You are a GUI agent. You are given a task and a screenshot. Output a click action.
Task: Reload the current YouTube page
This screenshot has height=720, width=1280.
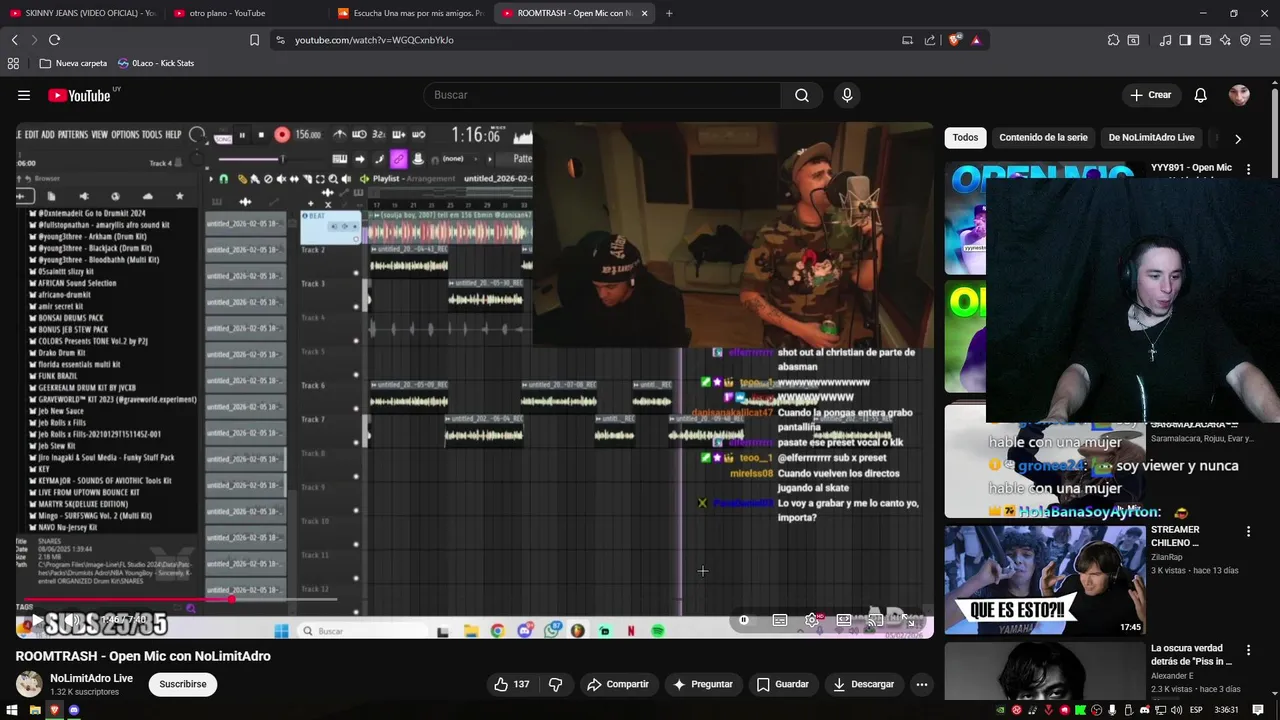pos(54,40)
